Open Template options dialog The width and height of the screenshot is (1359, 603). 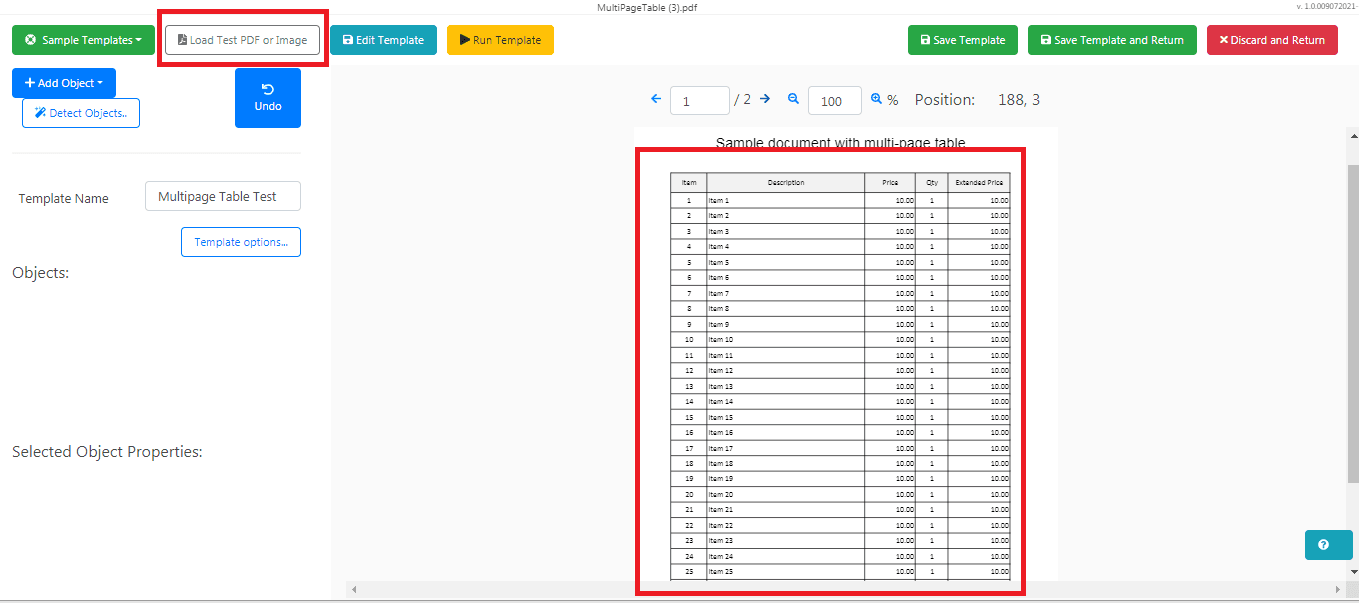pos(240,241)
